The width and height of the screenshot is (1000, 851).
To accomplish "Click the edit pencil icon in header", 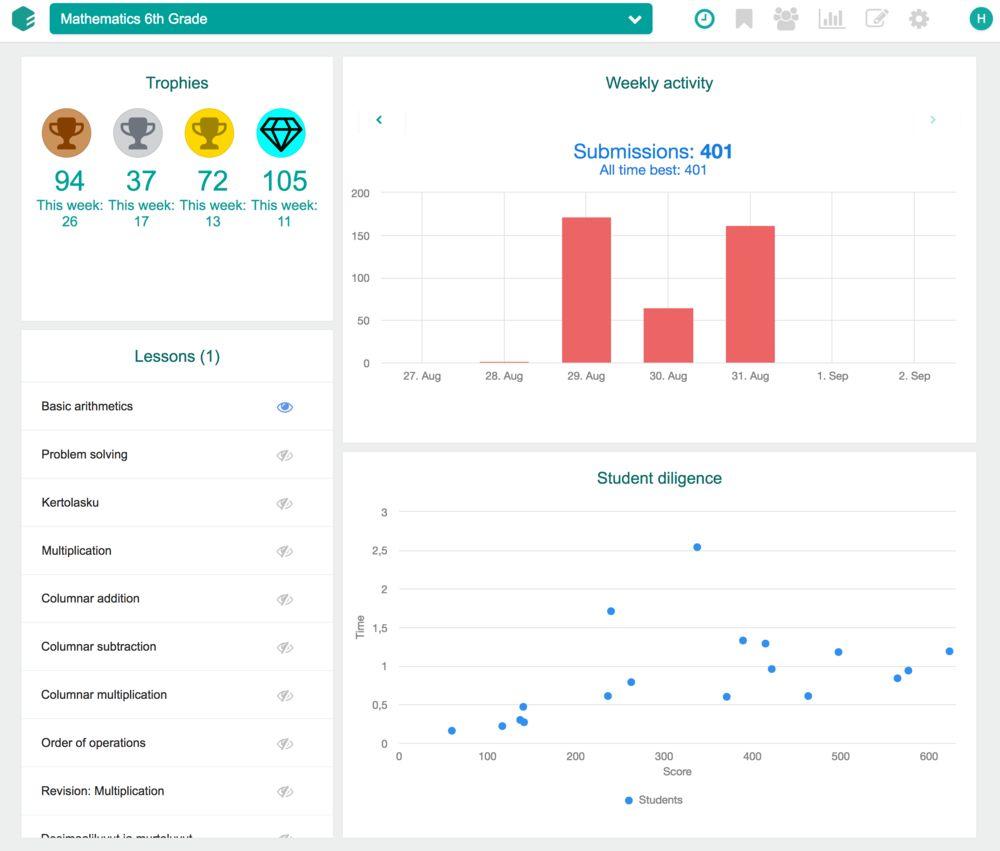I will point(877,18).
